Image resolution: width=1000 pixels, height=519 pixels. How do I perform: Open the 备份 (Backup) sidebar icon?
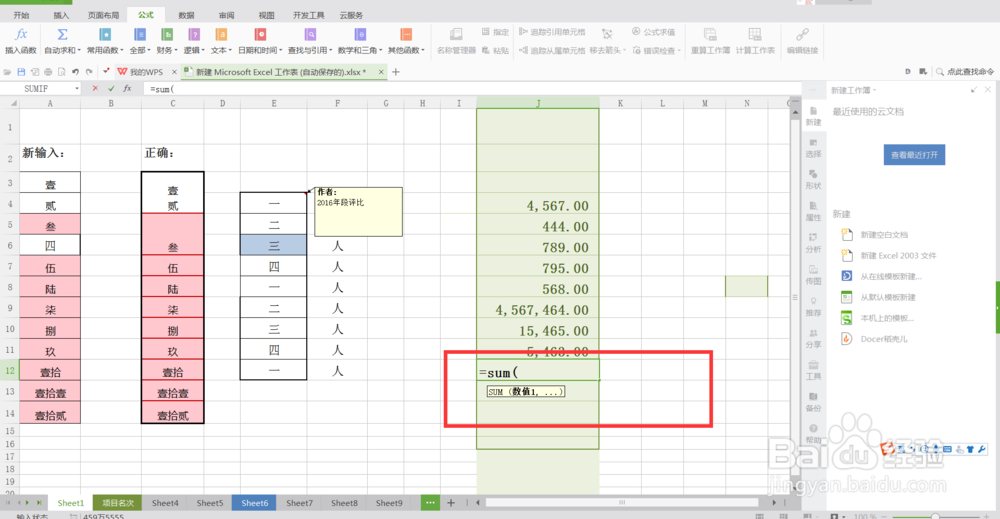pyautogui.click(x=813, y=402)
